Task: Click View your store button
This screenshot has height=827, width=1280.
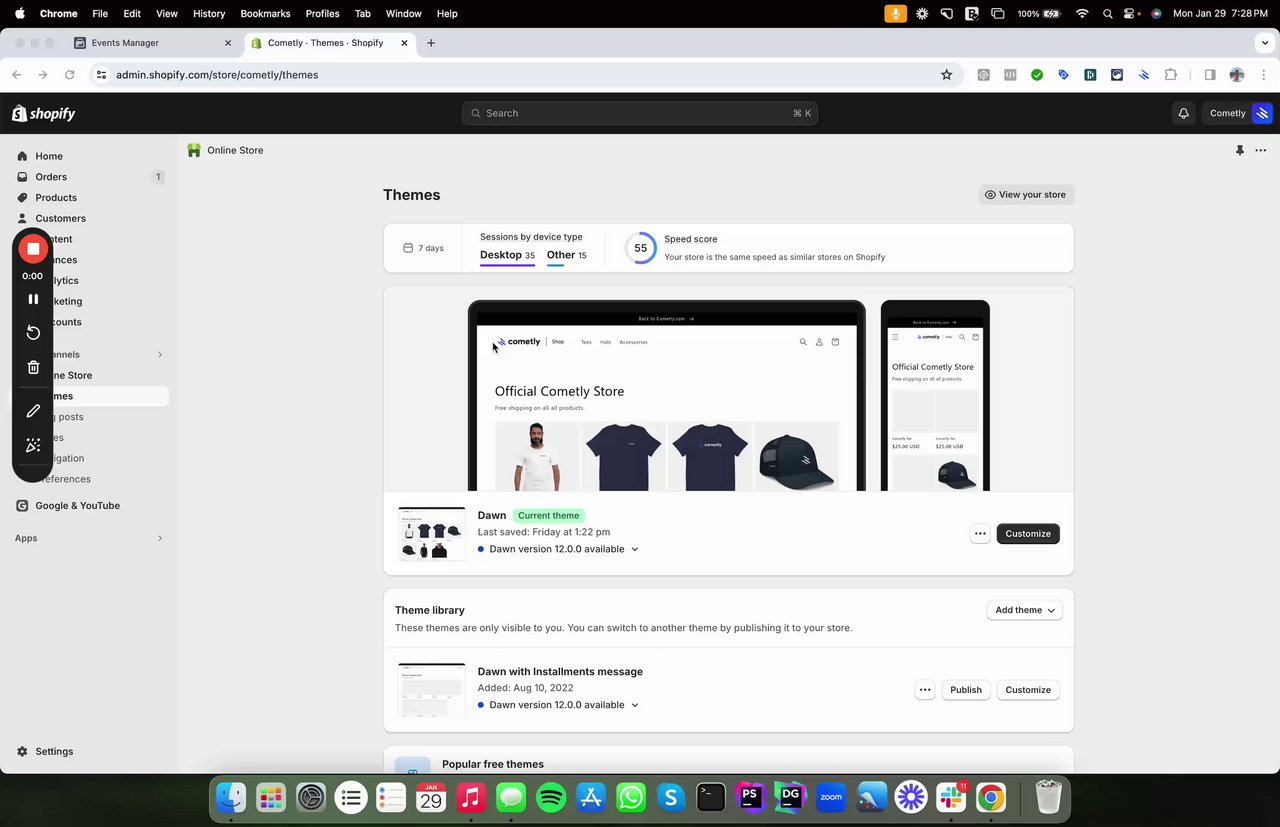Action: point(1026,195)
